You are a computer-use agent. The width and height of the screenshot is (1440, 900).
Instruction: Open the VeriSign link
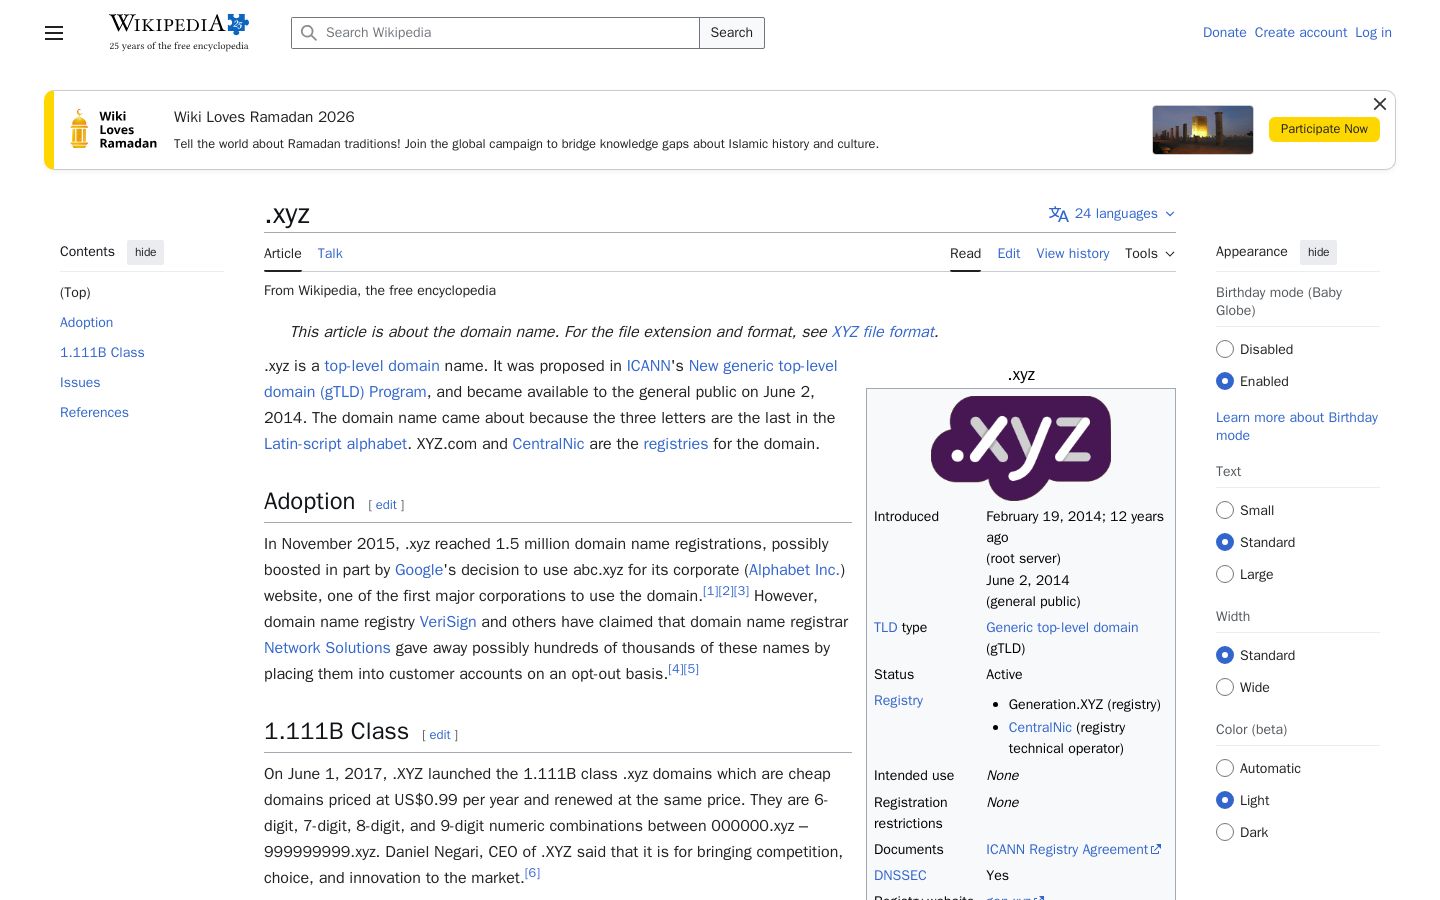tap(448, 622)
